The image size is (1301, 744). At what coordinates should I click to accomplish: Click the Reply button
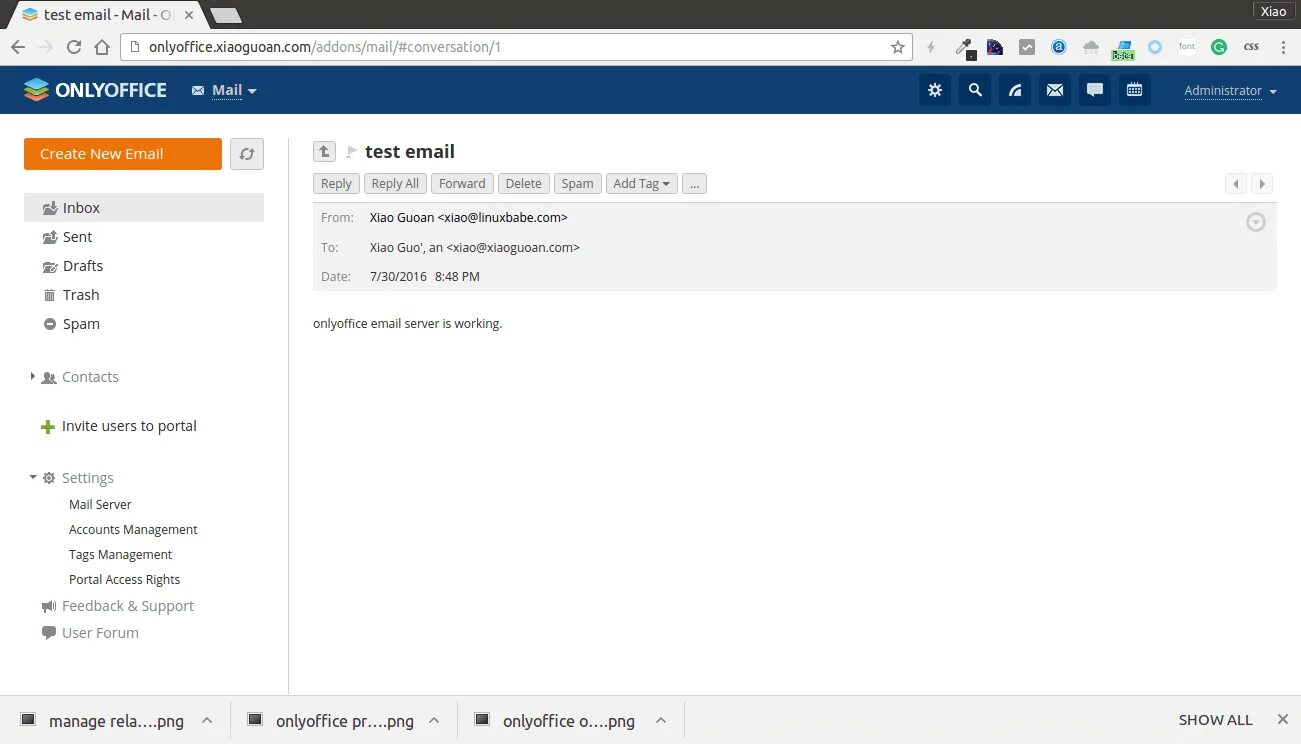tap(336, 184)
